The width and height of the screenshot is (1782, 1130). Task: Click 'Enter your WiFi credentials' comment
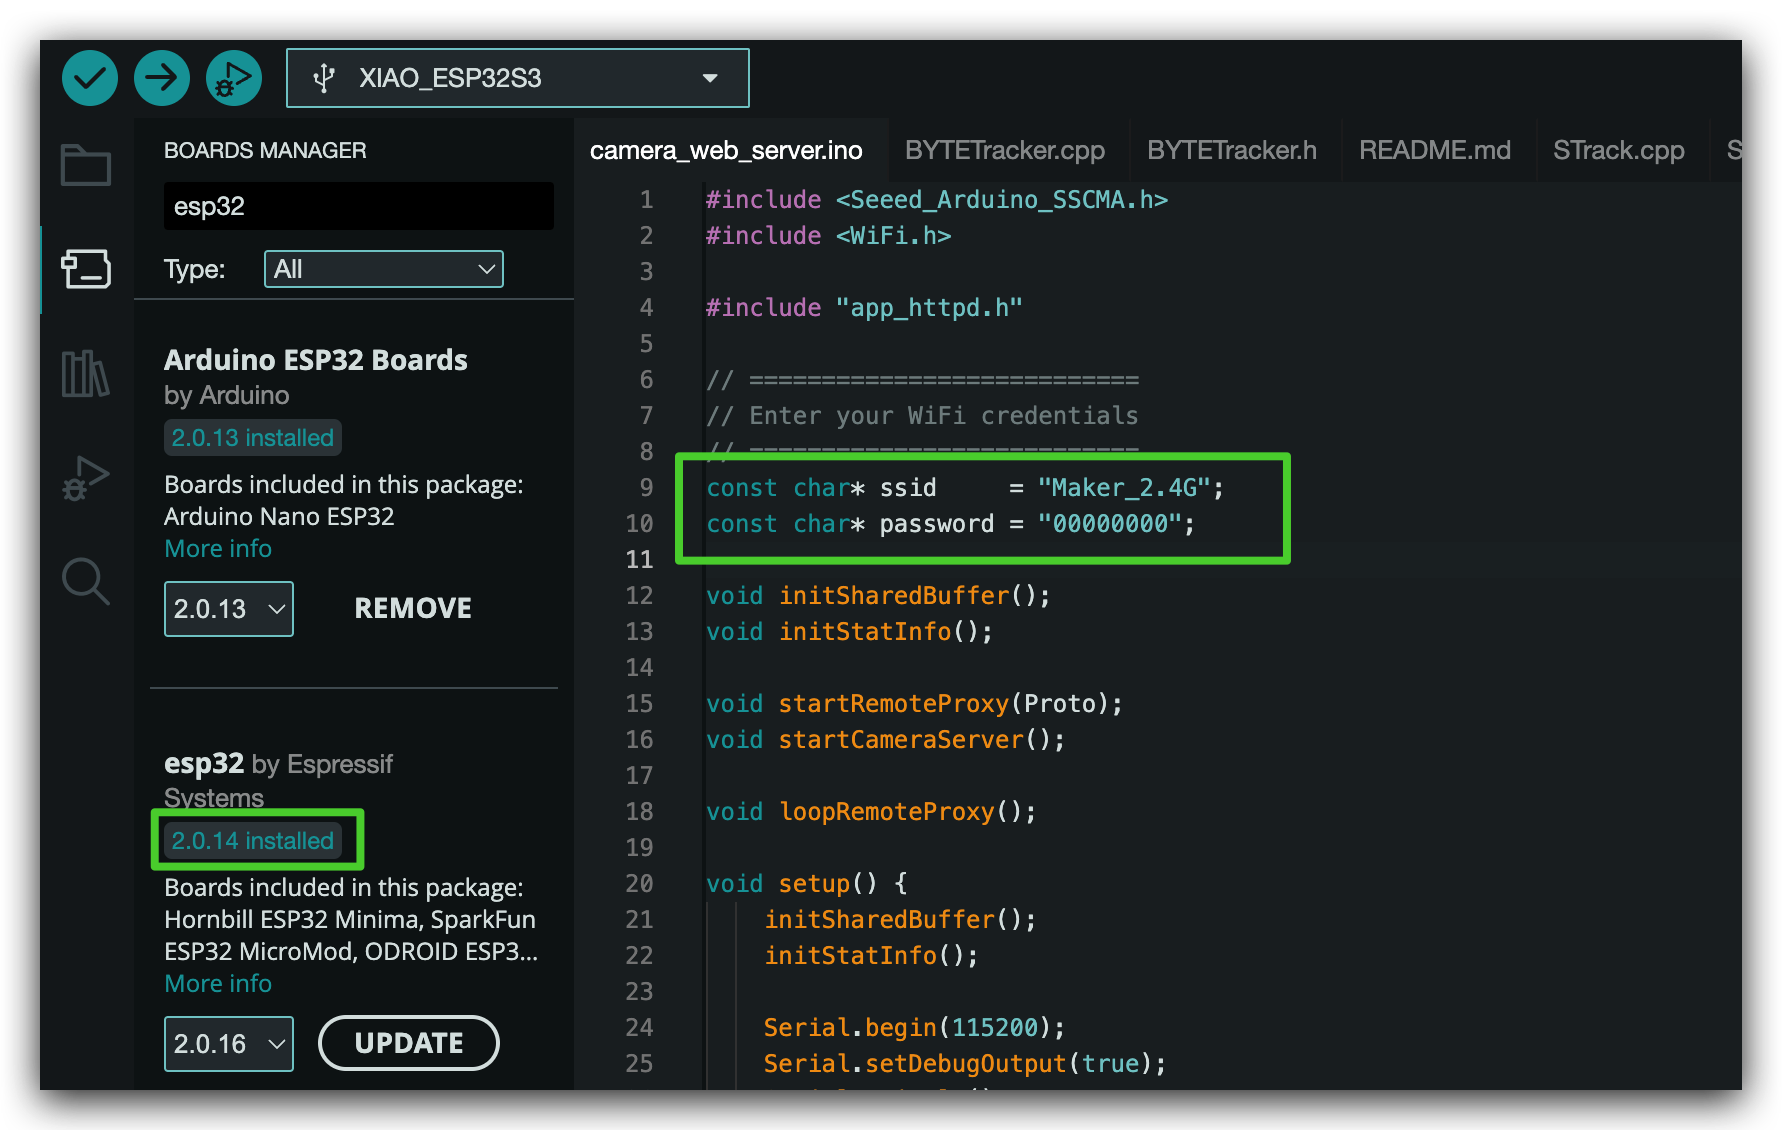click(944, 416)
